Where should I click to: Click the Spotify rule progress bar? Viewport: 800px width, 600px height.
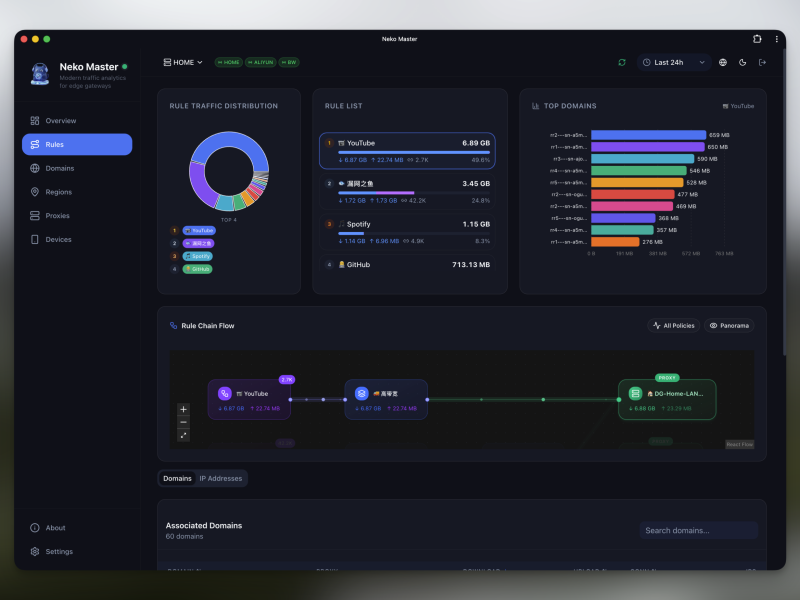pos(414,233)
